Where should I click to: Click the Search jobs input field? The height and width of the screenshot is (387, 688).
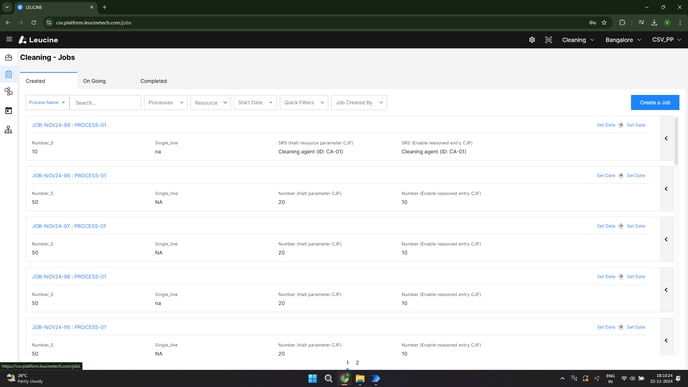click(x=105, y=103)
